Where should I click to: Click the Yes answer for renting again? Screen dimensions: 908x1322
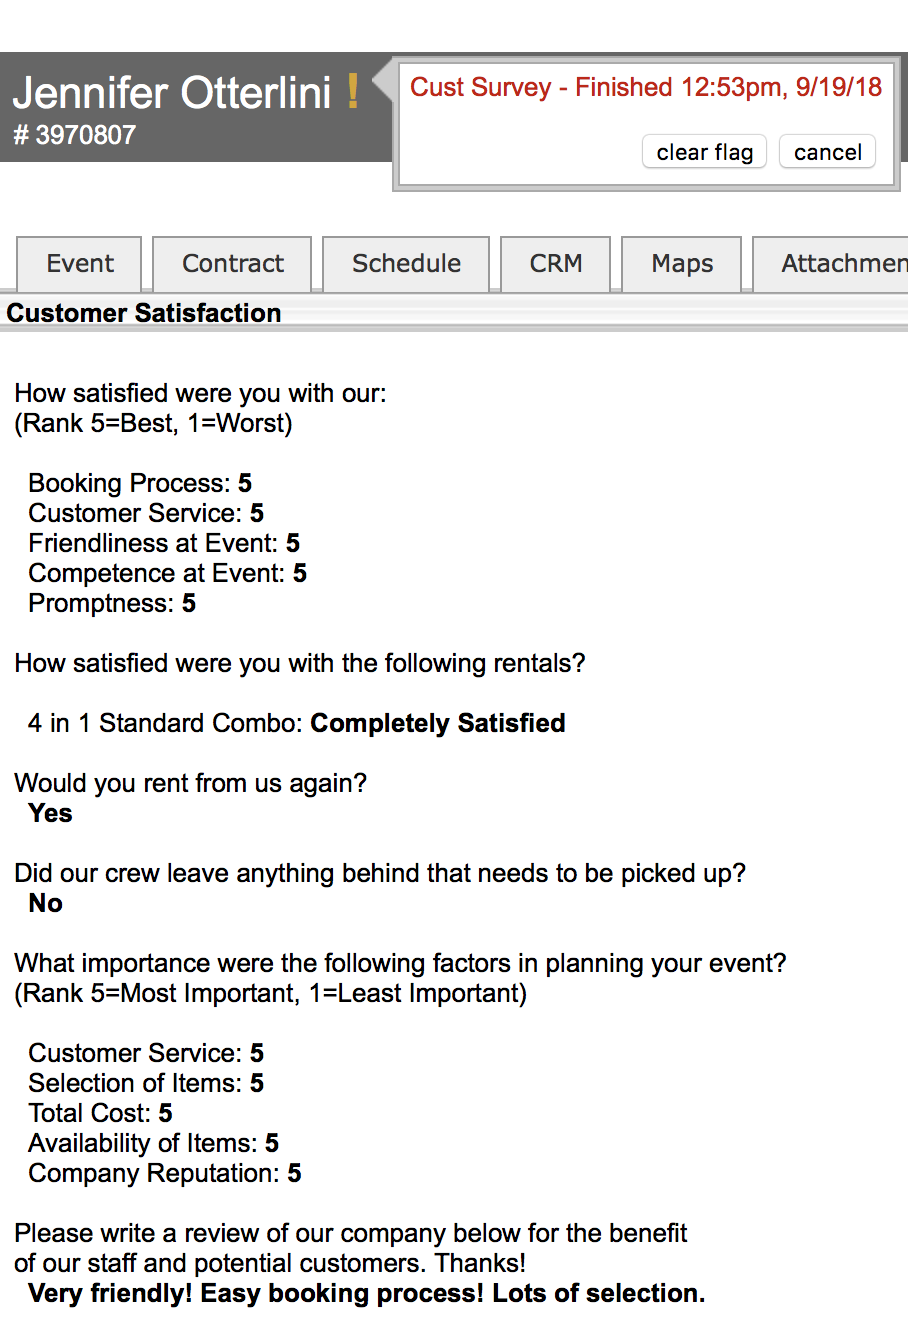tap(50, 813)
